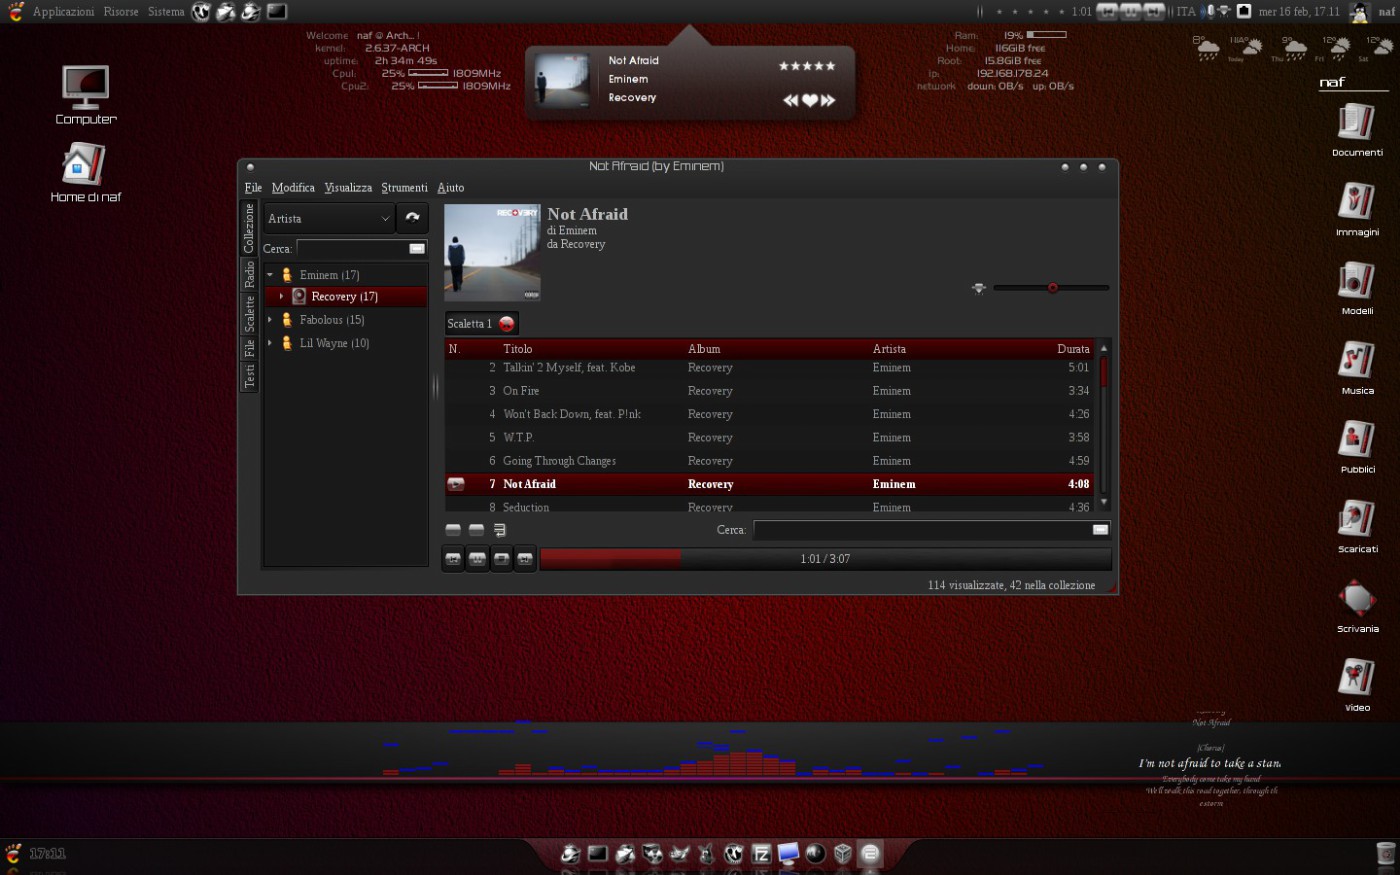Open the terminal icon in the dock
This screenshot has width=1400, height=875.
tap(597, 854)
